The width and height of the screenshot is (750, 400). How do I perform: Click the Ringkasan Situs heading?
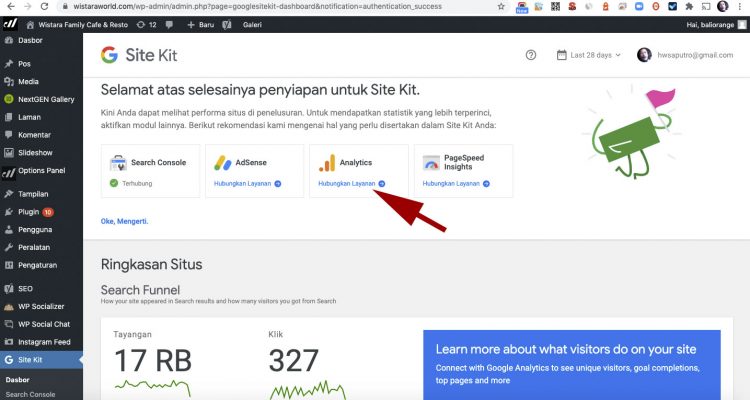[152, 264]
